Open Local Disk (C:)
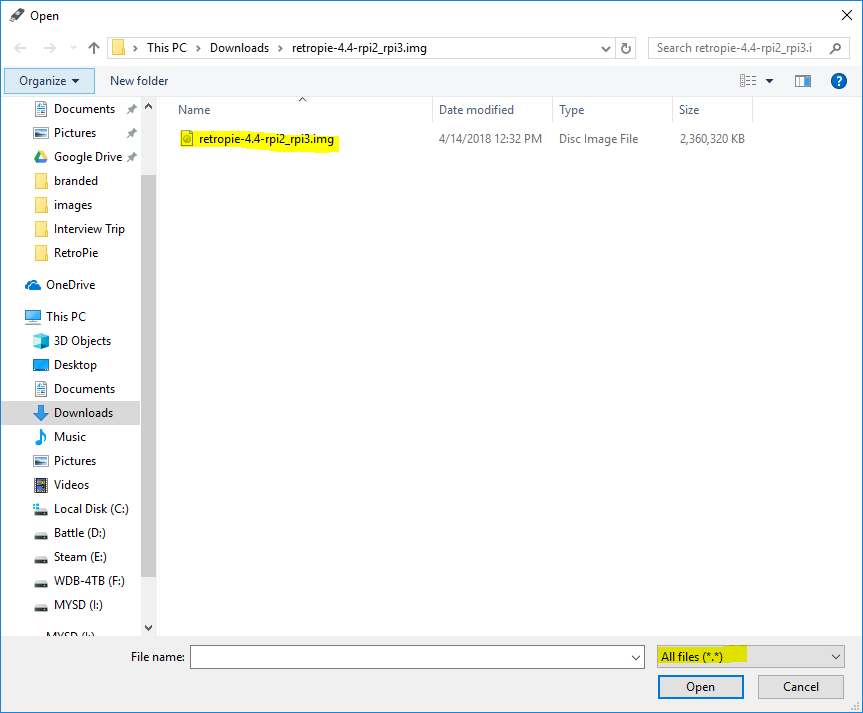Image resolution: width=863 pixels, height=713 pixels. [91, 509]
